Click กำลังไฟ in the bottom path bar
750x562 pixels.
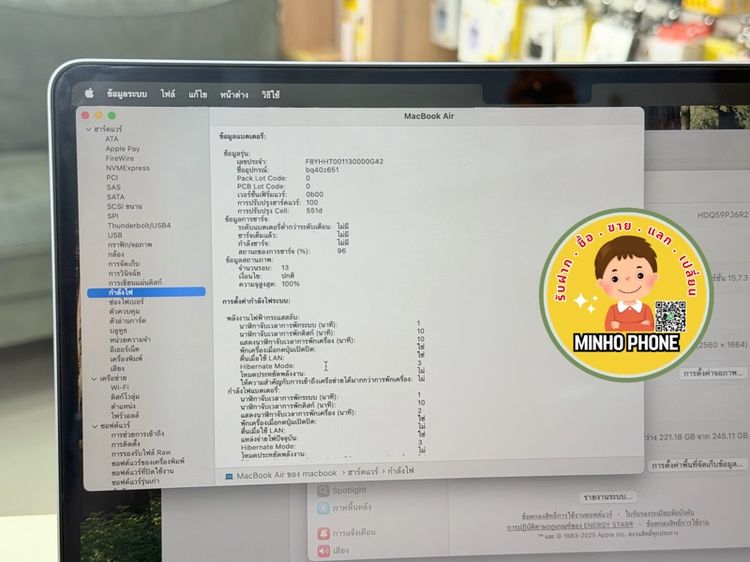[x=400, y=471]
